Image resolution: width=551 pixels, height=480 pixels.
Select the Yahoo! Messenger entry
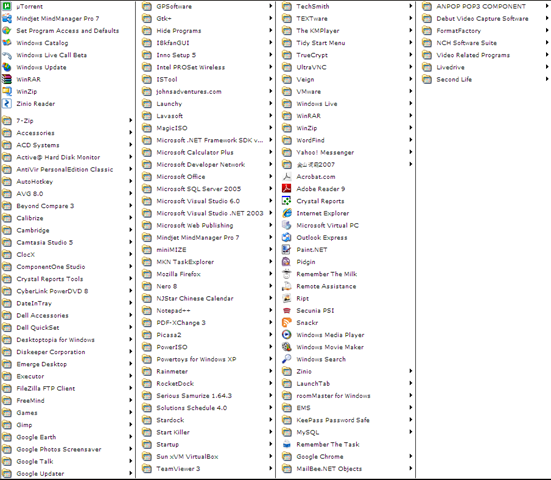[x=348, y=152]
